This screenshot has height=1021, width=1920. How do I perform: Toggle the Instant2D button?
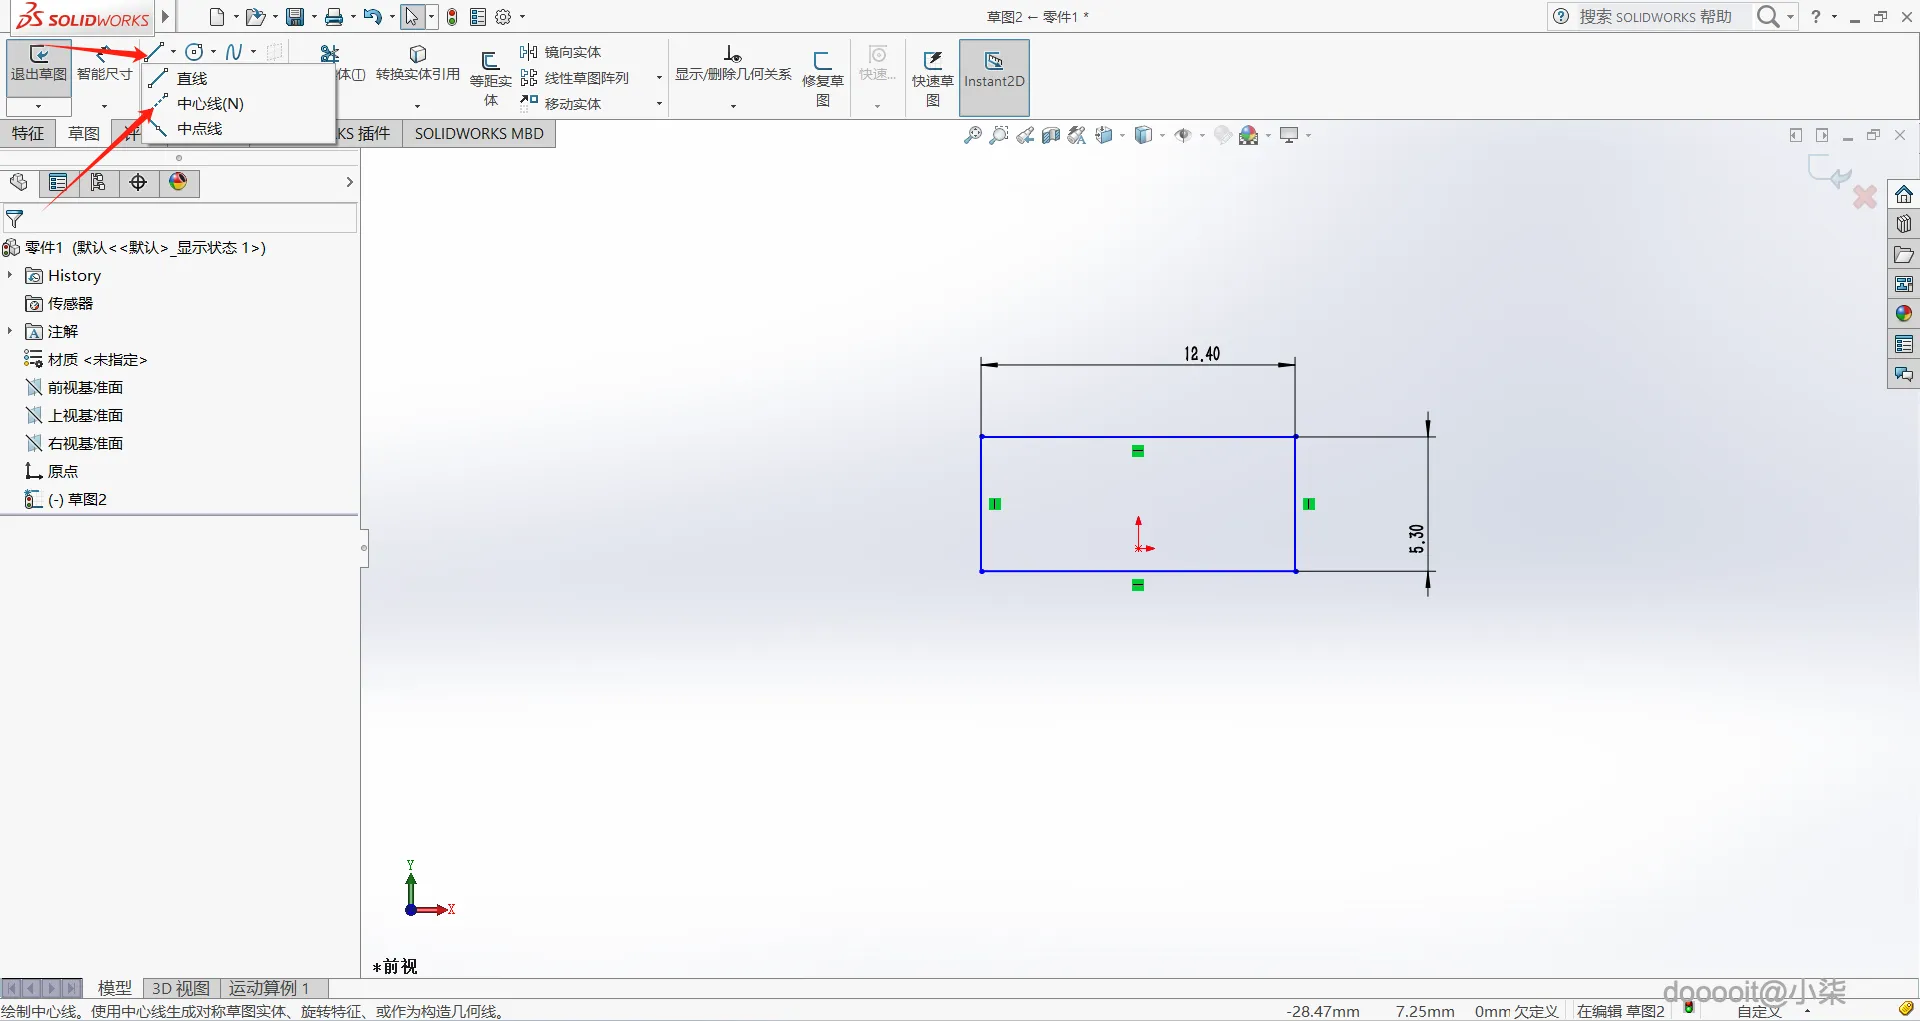pos(994,77)
